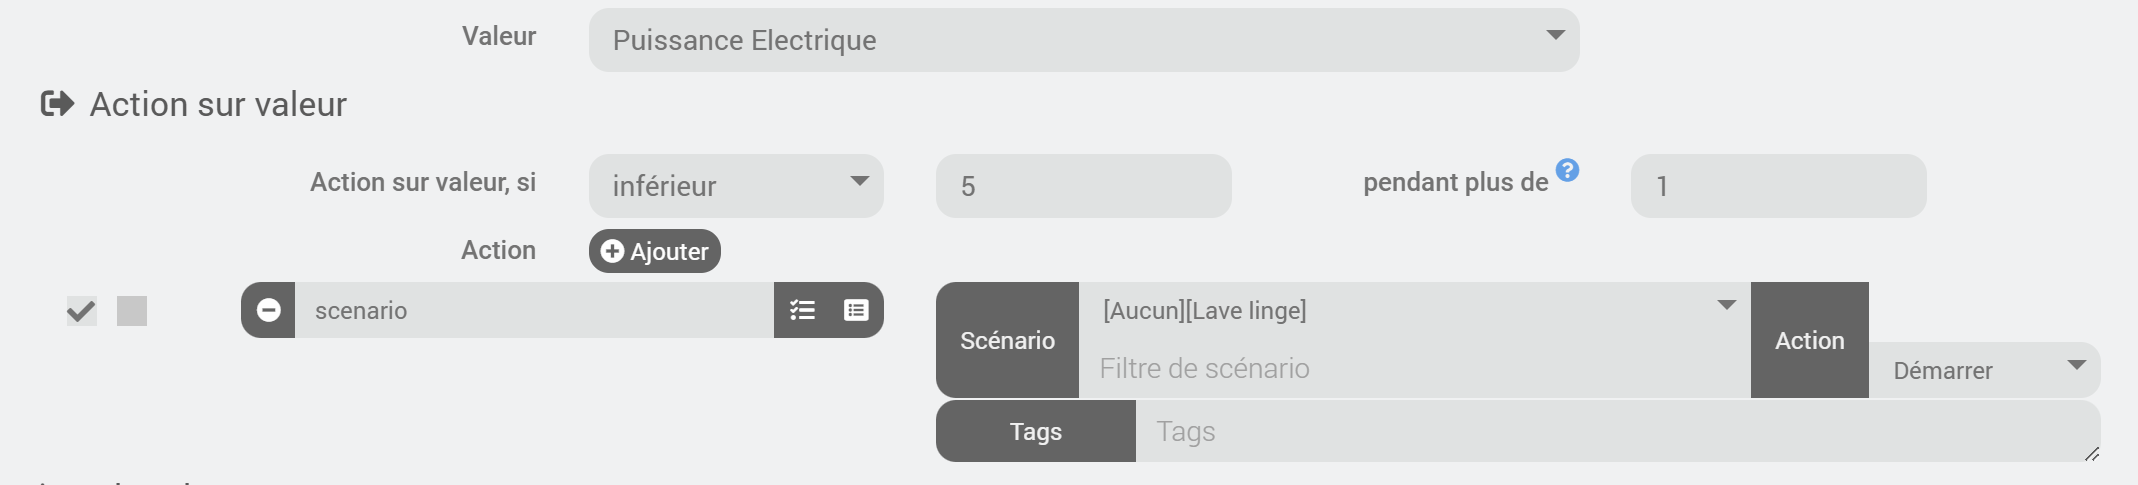The image size is (2138, 485).
Task: Open the Puissance Electrique value dropdown
Action: (x=1084, y=40)
